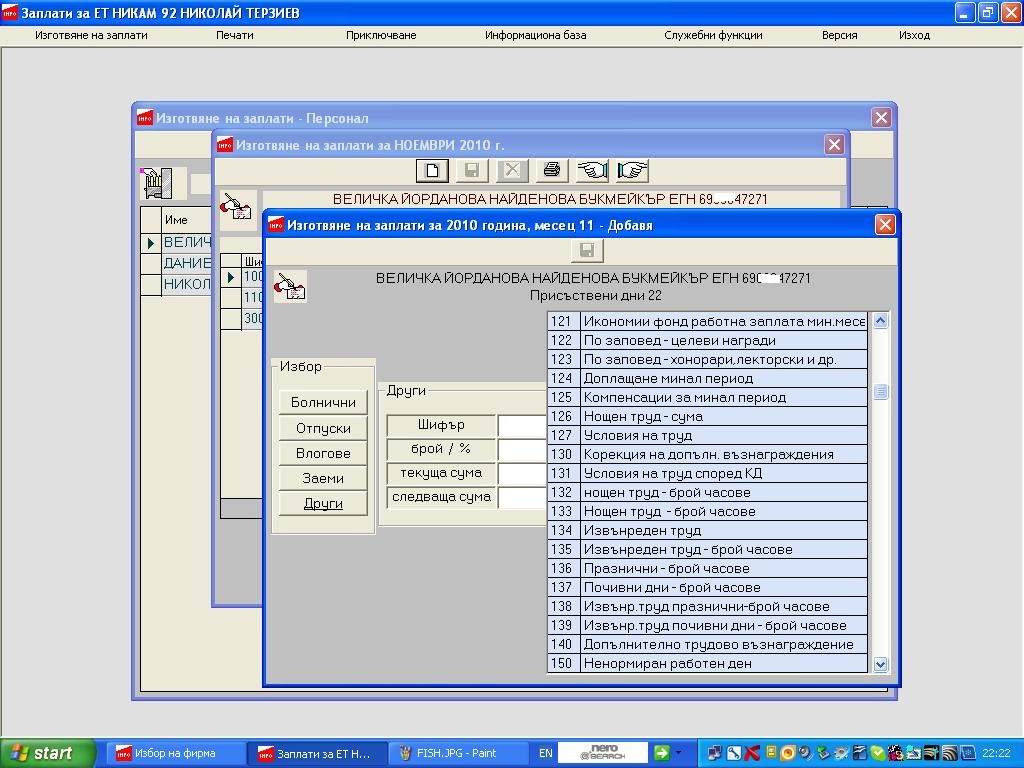Click the брой / % input field
This screenshot has height=768, width=1024.
point(522,449)
